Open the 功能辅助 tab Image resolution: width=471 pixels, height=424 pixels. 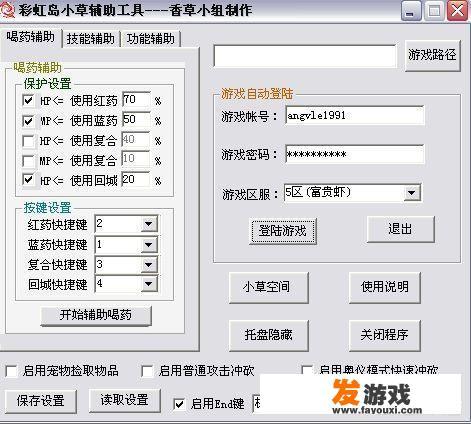tap(151, 39)
